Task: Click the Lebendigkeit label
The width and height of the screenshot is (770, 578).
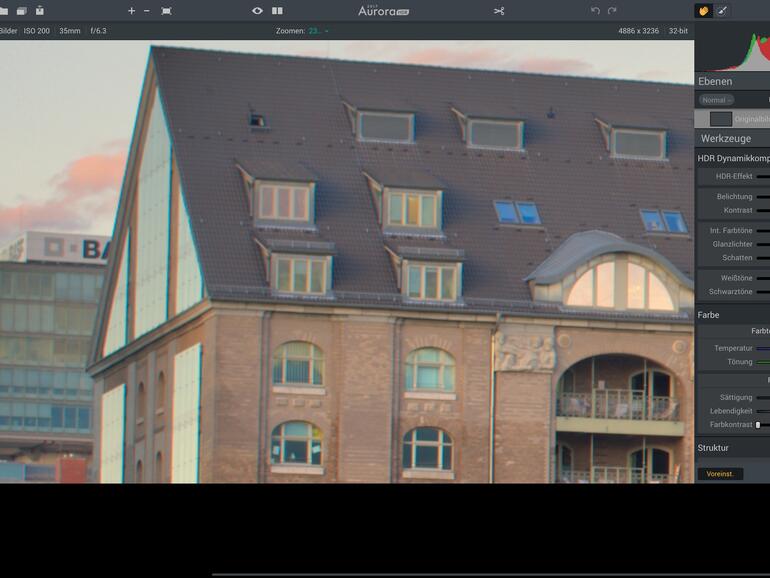Action: pos(731,411)
